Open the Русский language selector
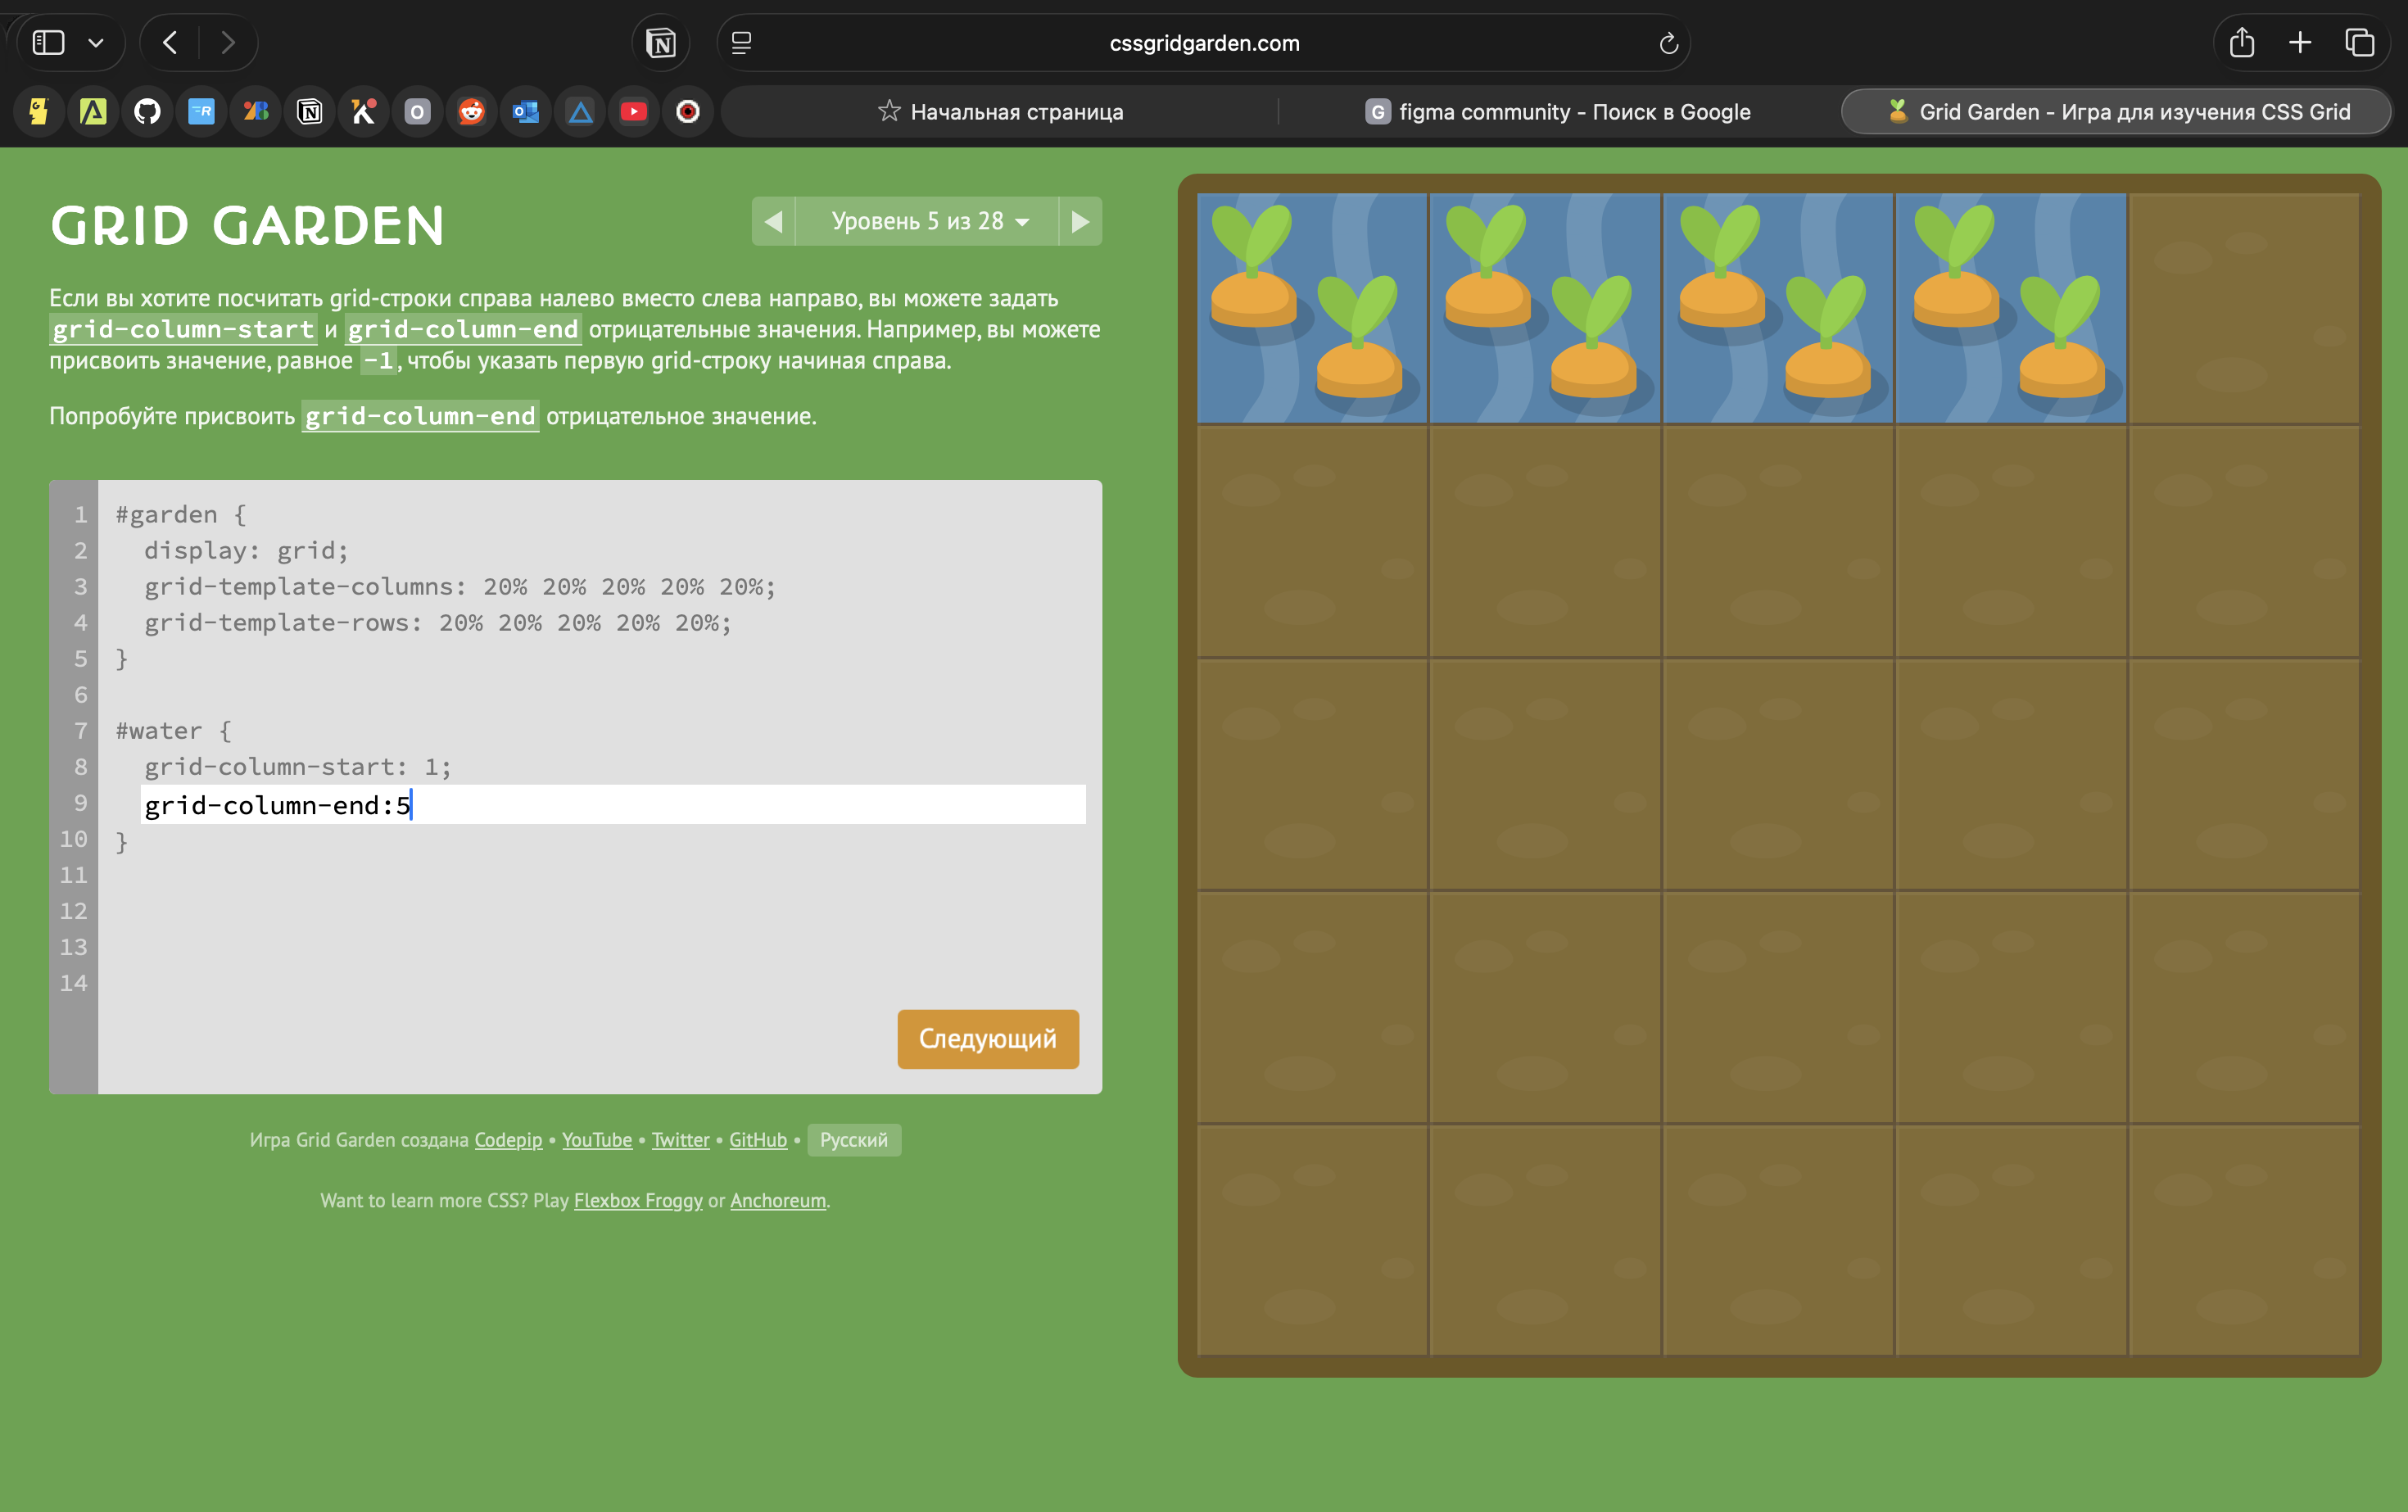This screenshot has height=1512, width=2408. tap(853, 1140)
